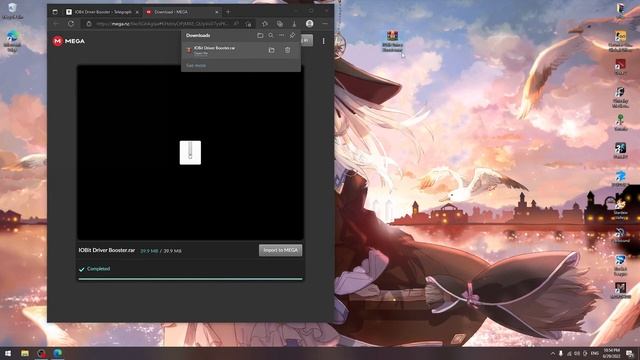Delete the IObit Driver Booster.rar download
Image resolution: width=640 pixels, height=360 pixels.
[x=287, y=50]
